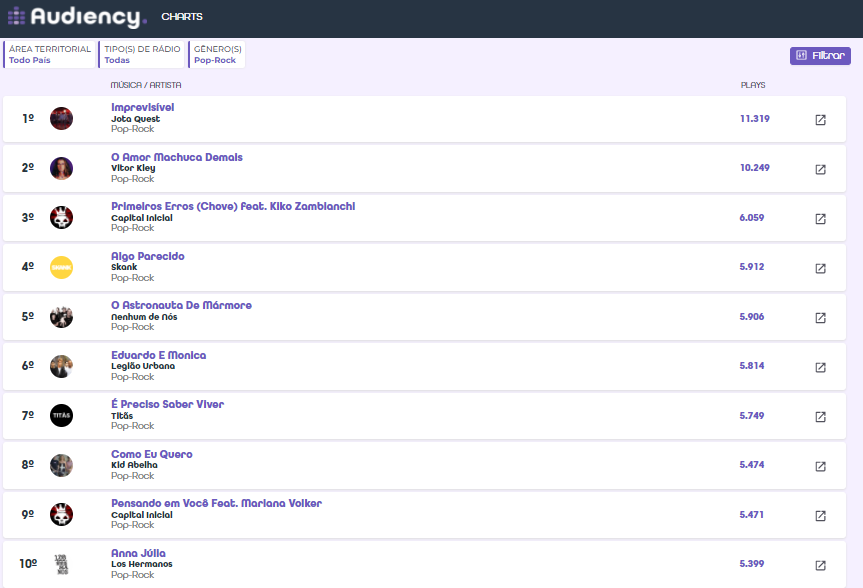Click plays count 11.319
Screen dimensions: 863x588
[x=755, y=118]
